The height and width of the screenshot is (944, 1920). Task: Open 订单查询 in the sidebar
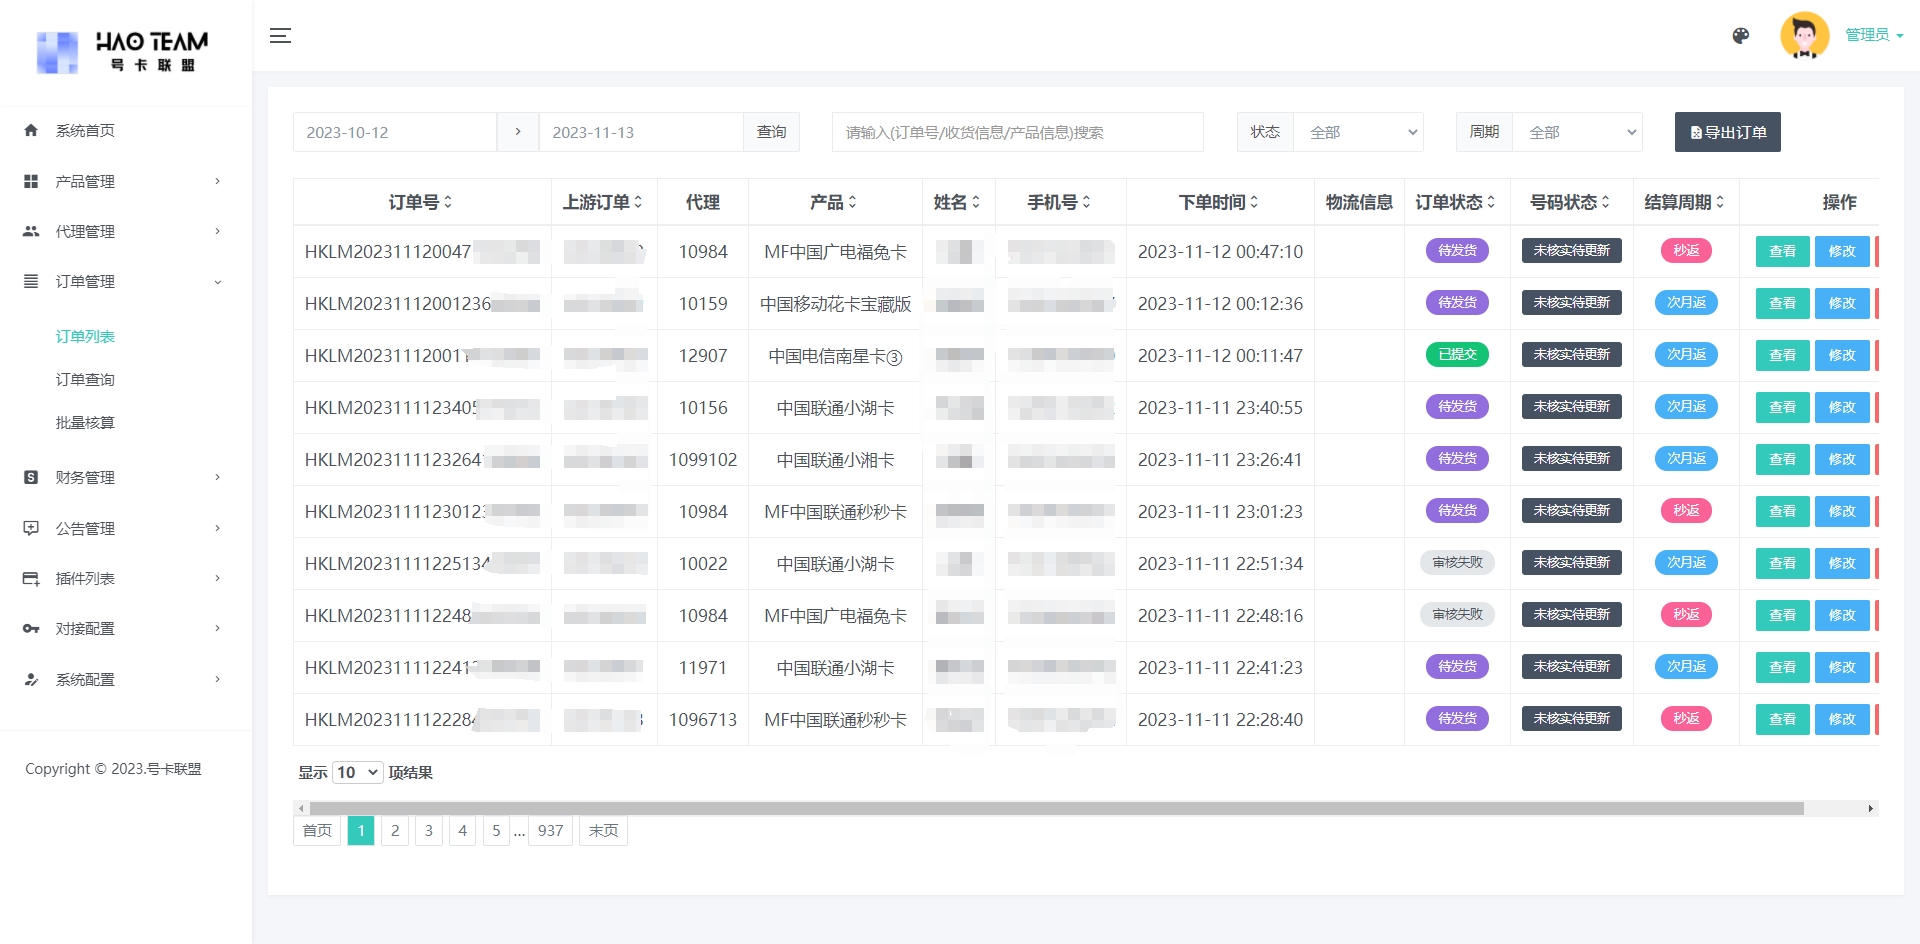point(85,380)
